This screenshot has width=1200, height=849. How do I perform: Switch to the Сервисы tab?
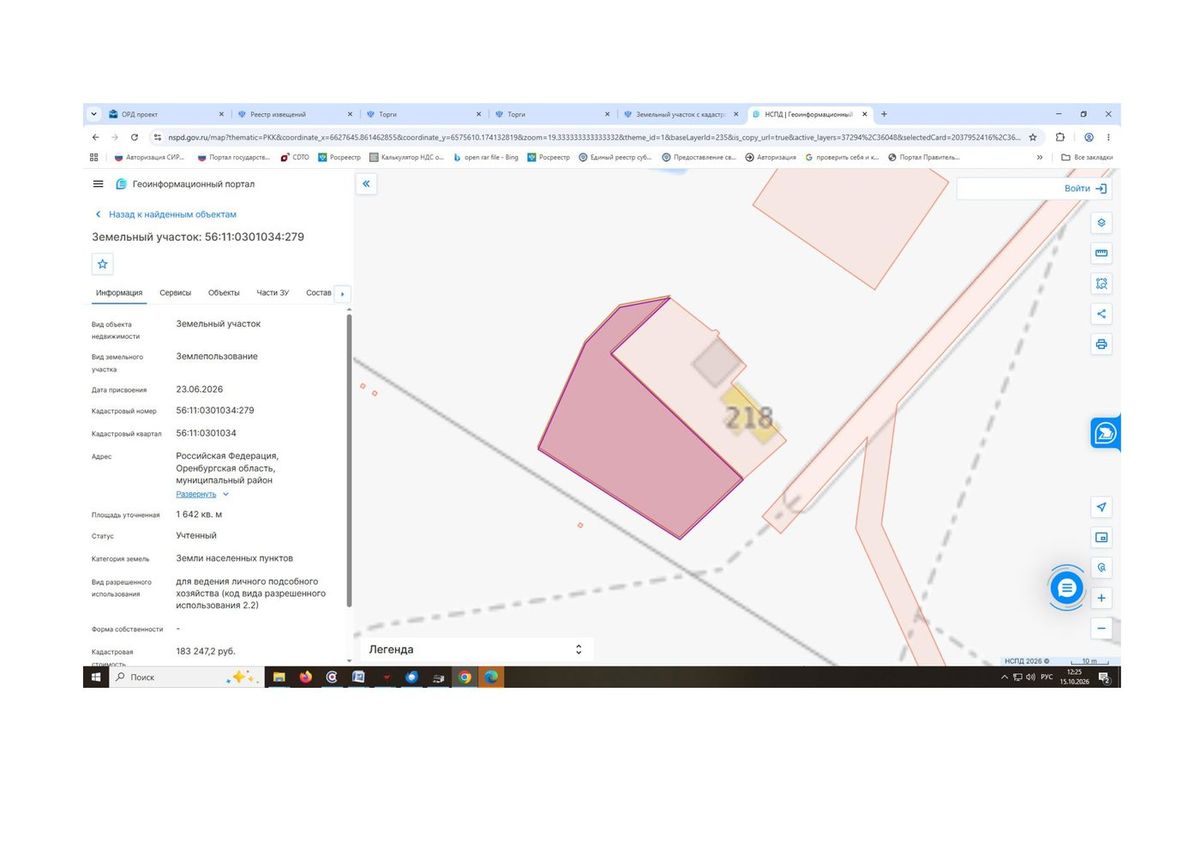175,293
